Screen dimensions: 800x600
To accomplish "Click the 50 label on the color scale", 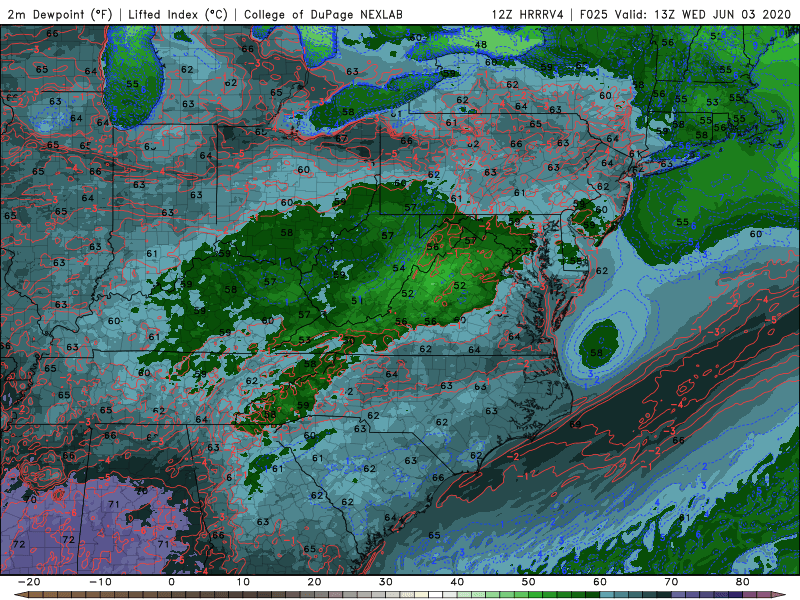I will (x=529, y=582).
